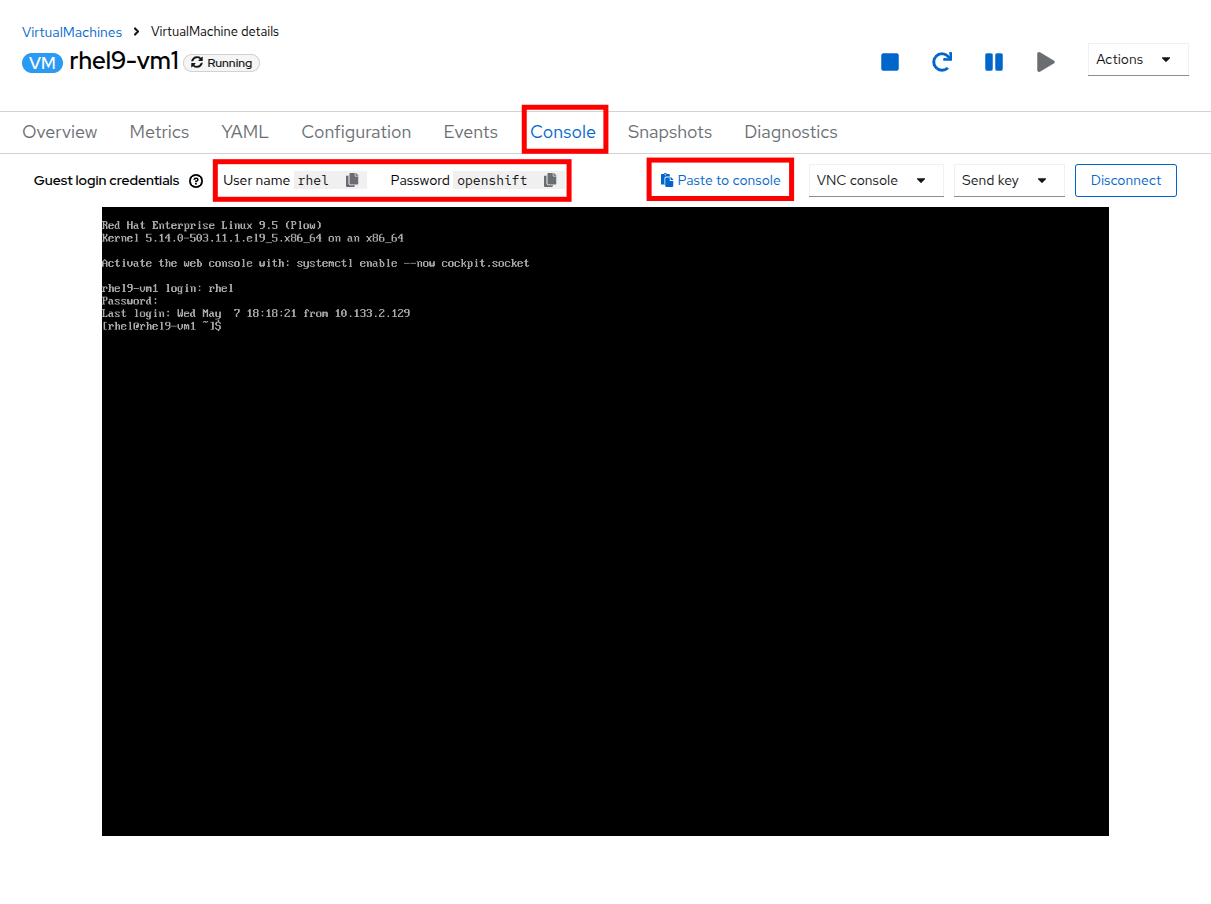The image size is (1211, 904).
Task: Click the greyed-out Start play icon
Action: point(1046,62)
